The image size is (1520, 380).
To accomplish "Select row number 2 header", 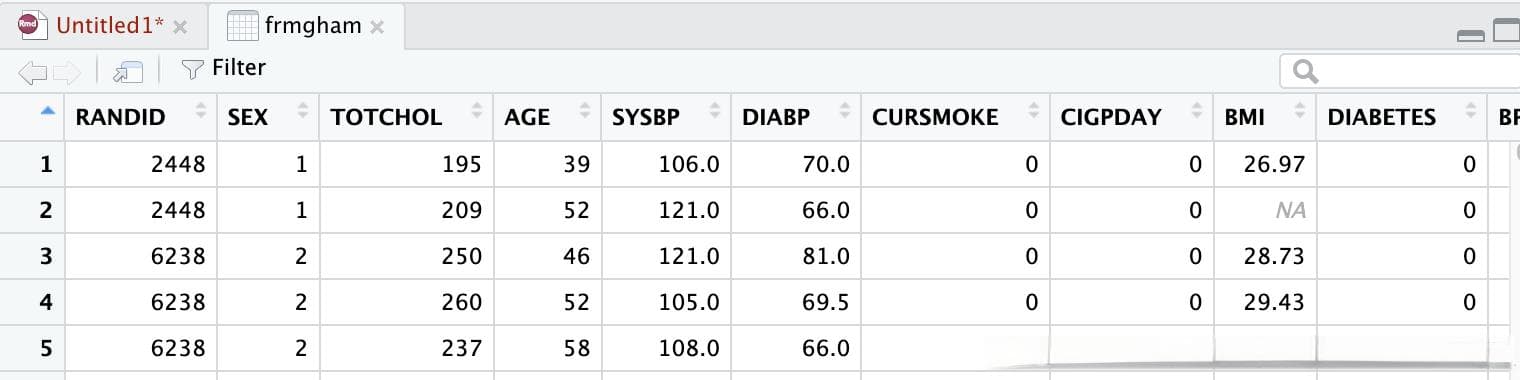I will [45, 210].
